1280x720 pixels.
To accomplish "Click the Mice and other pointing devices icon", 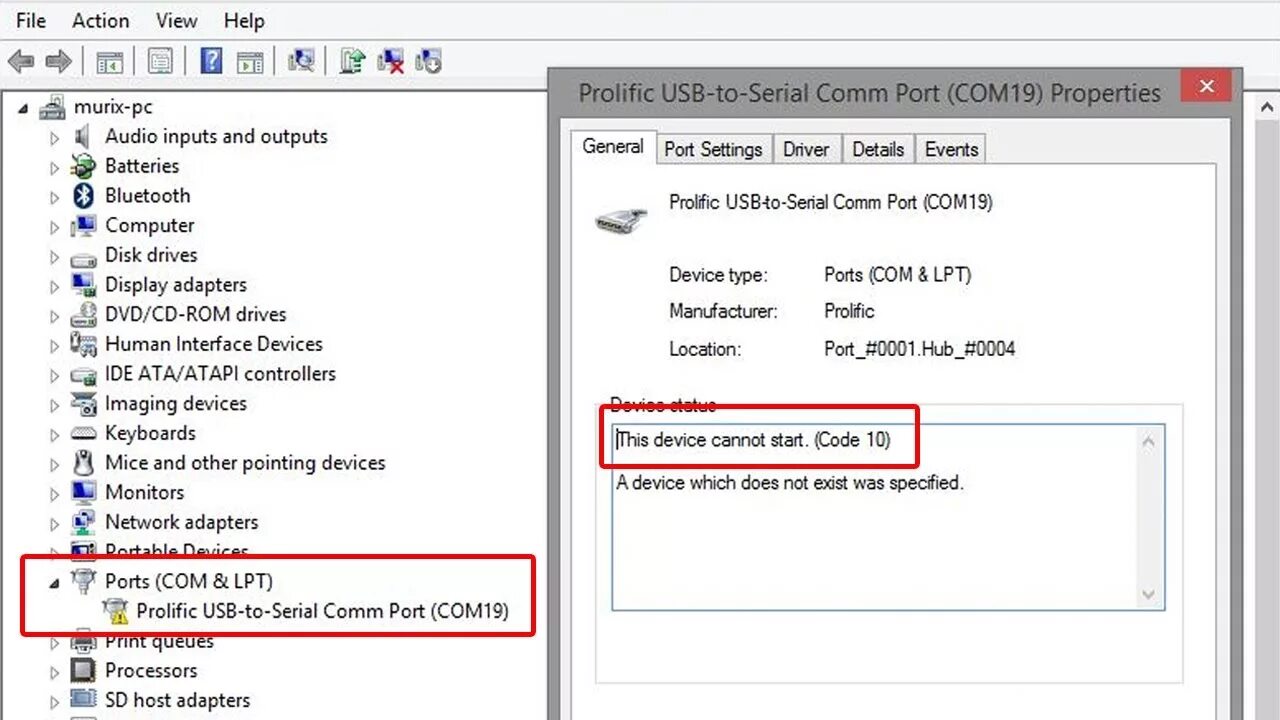I will click(x=84, y=463).
